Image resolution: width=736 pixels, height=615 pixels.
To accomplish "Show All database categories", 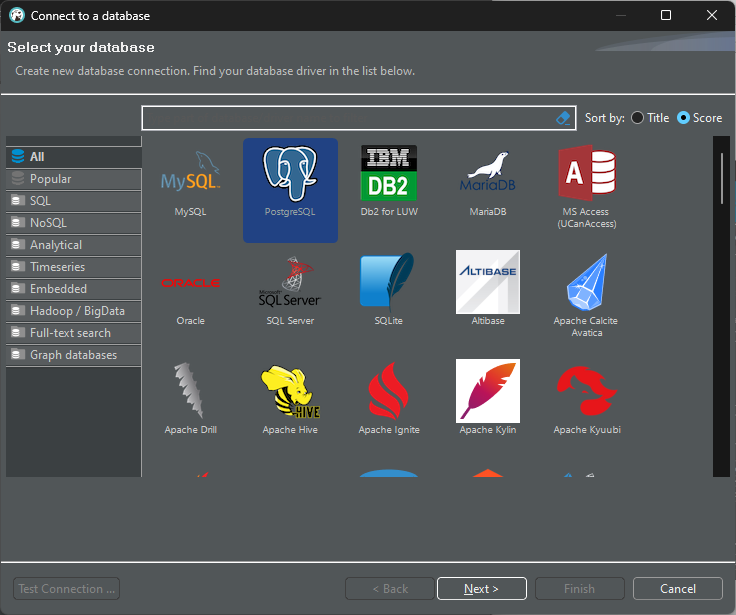I will [x=74, y=157].
